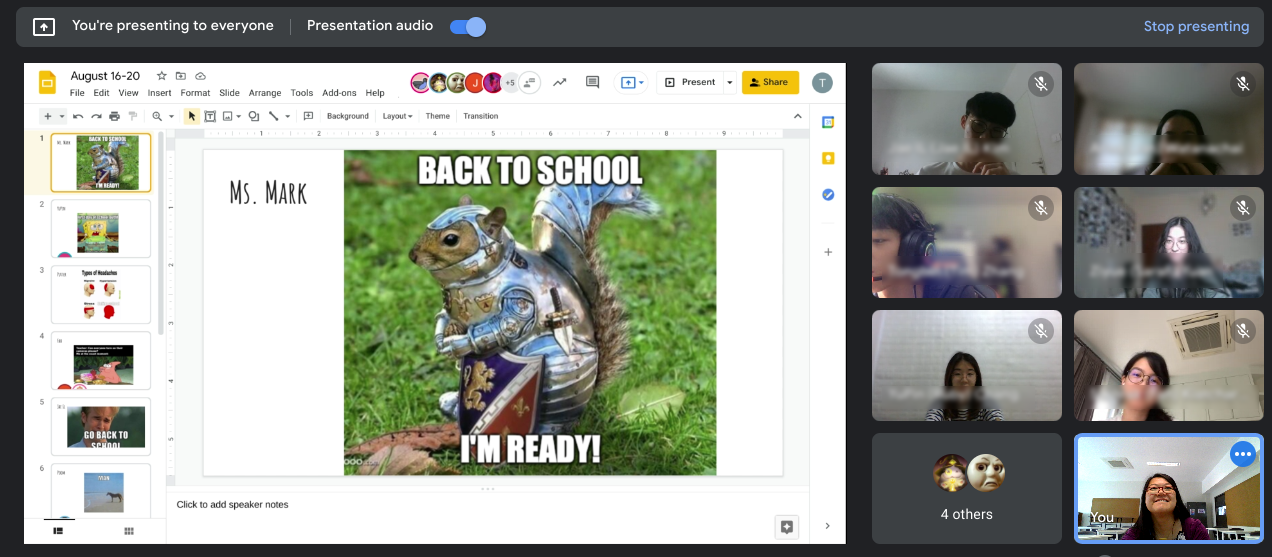The image size is (1272, 557).
Task: Redo the last action
Action: (x=96, y=116)
